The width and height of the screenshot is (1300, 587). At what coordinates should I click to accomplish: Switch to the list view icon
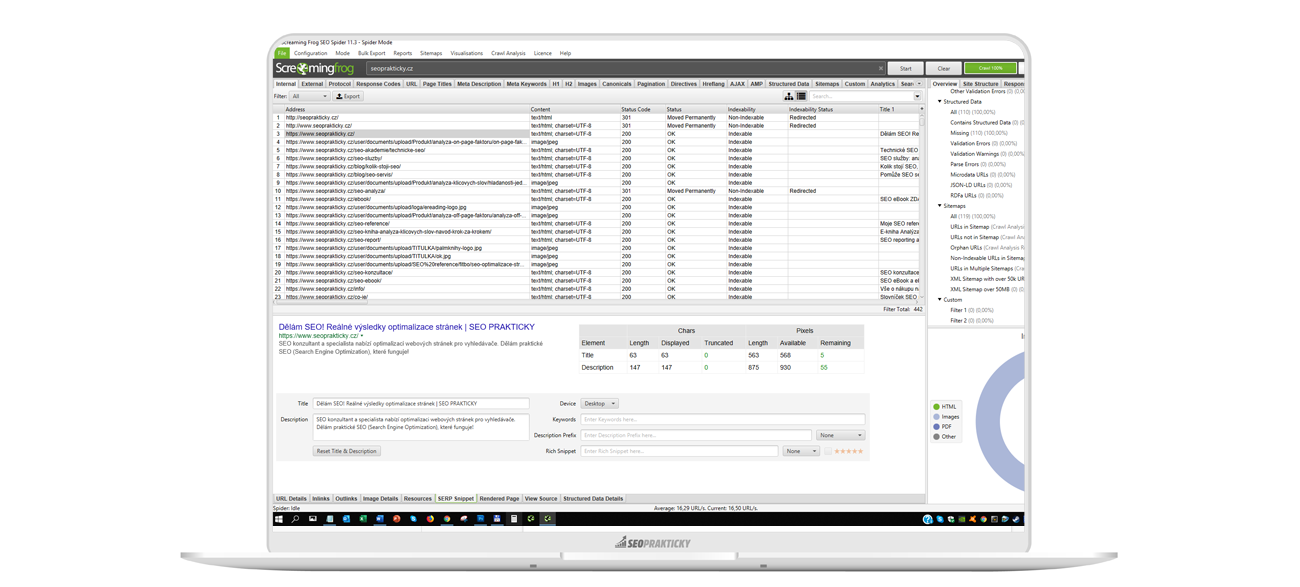click(x=802, y=97)
